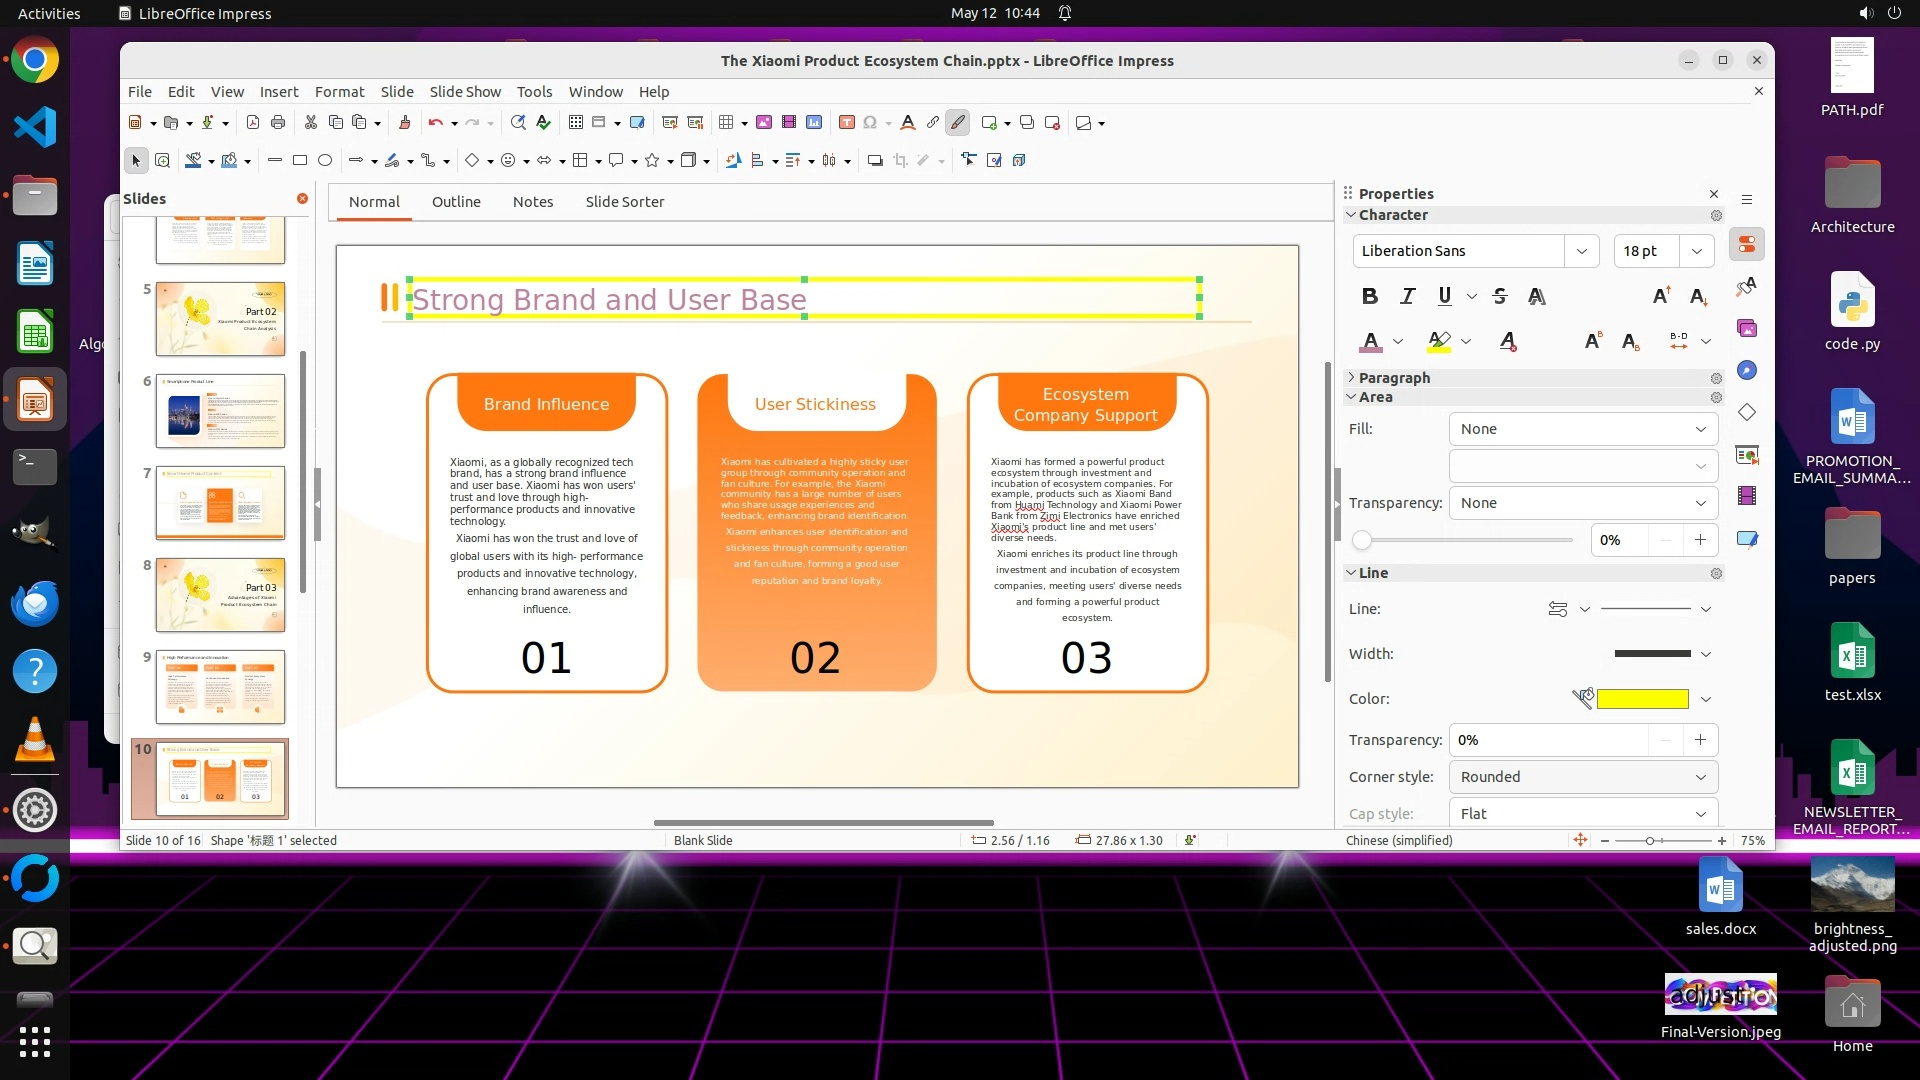Select the Ellipse drawing tool
This screenshot has height=1080, width=1920.
click(x=325, y=160)
